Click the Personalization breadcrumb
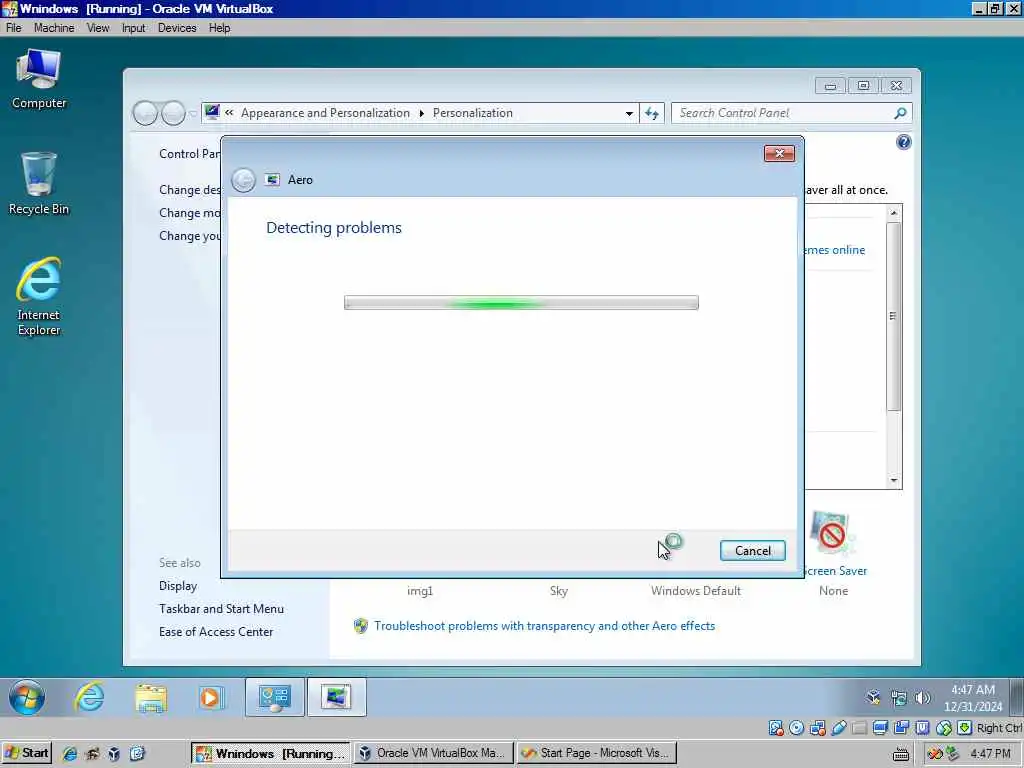1024x768 pixels. 472,113
